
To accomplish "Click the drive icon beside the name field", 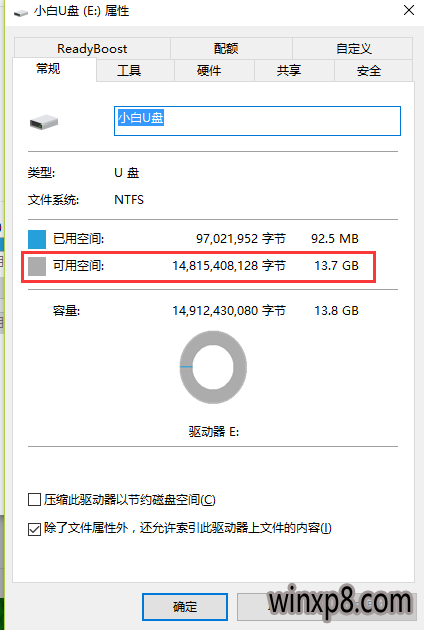I will pos(44,122).
